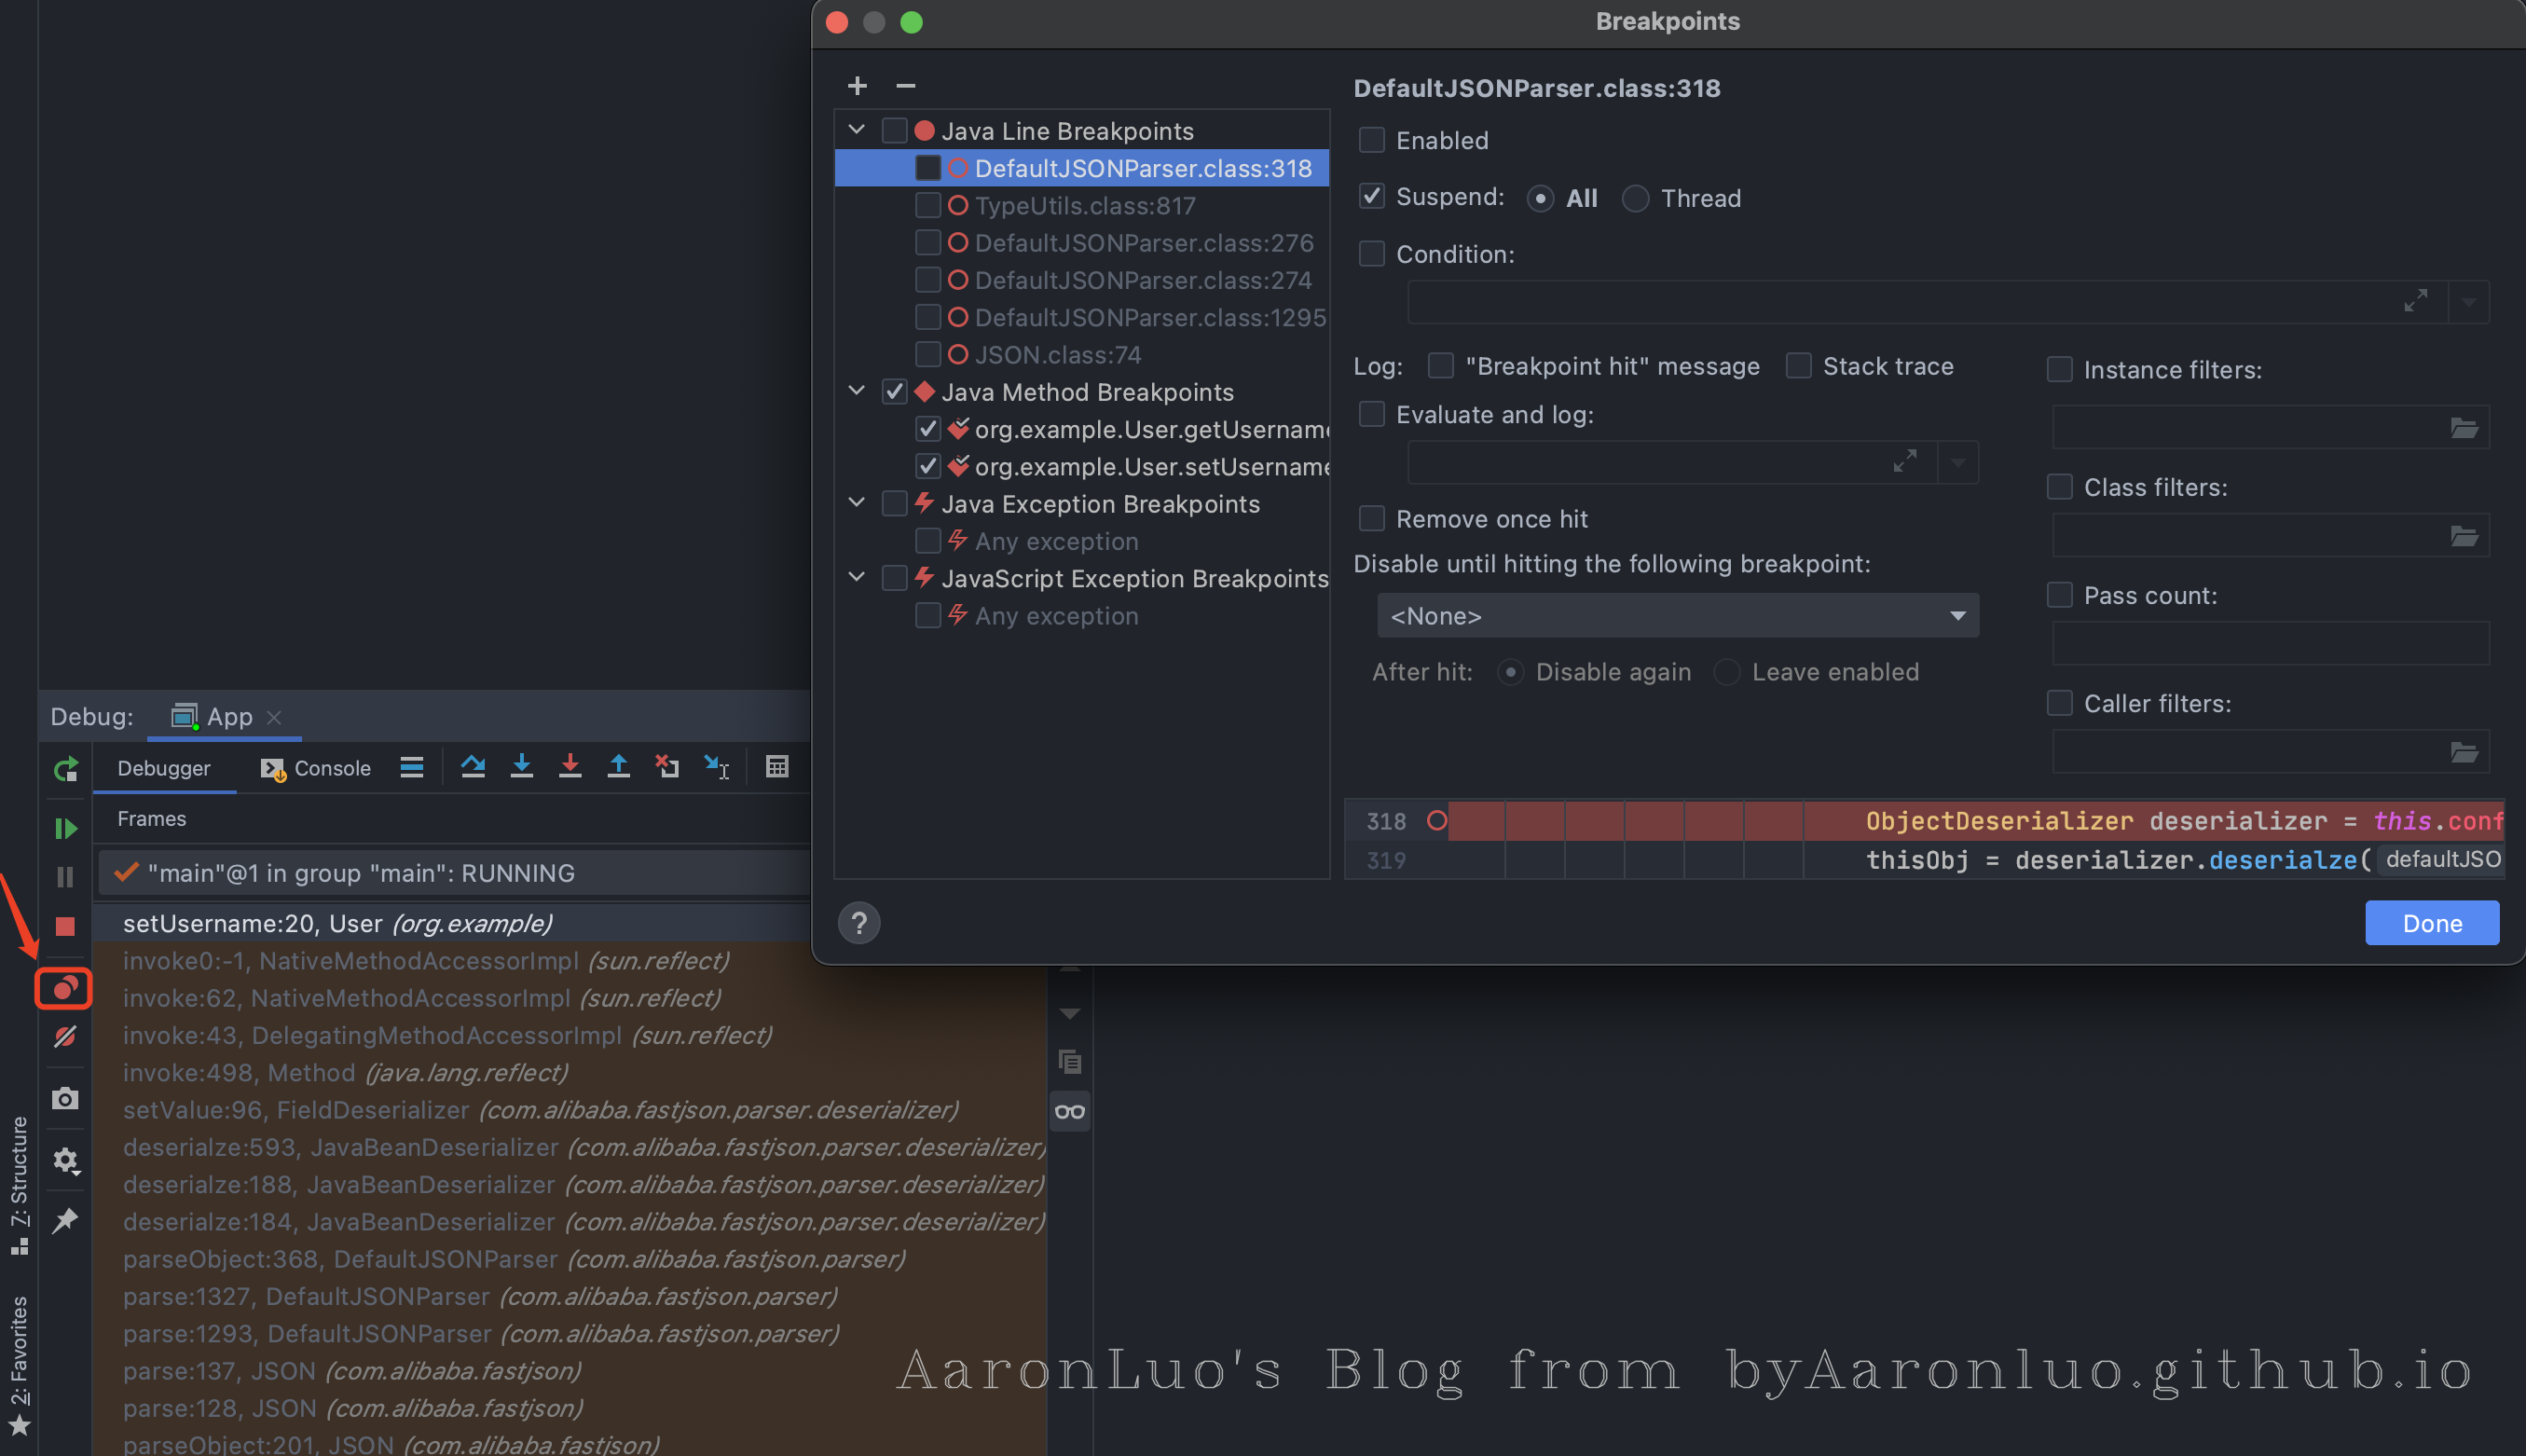This screenshot has width=2526, height=1456.
Task: Select the Debugger tab
Action: pos(164,768)
